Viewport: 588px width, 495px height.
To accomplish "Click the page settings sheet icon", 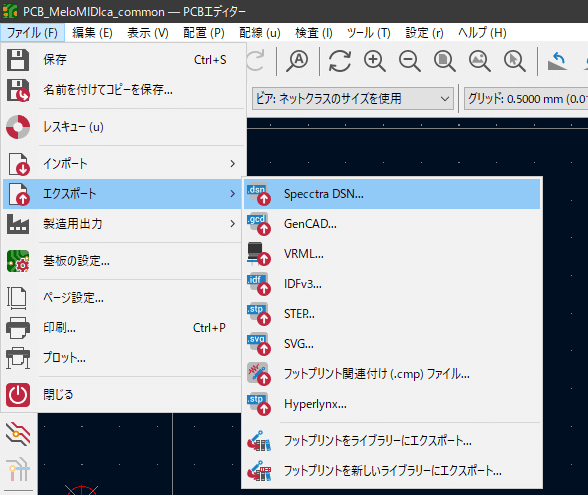I will coord(17,298).
